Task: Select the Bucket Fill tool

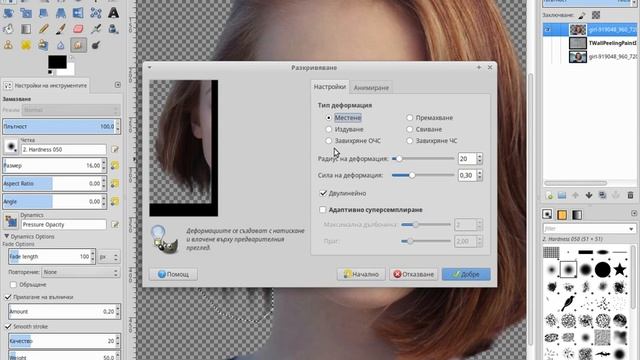Action: (8, 29)
